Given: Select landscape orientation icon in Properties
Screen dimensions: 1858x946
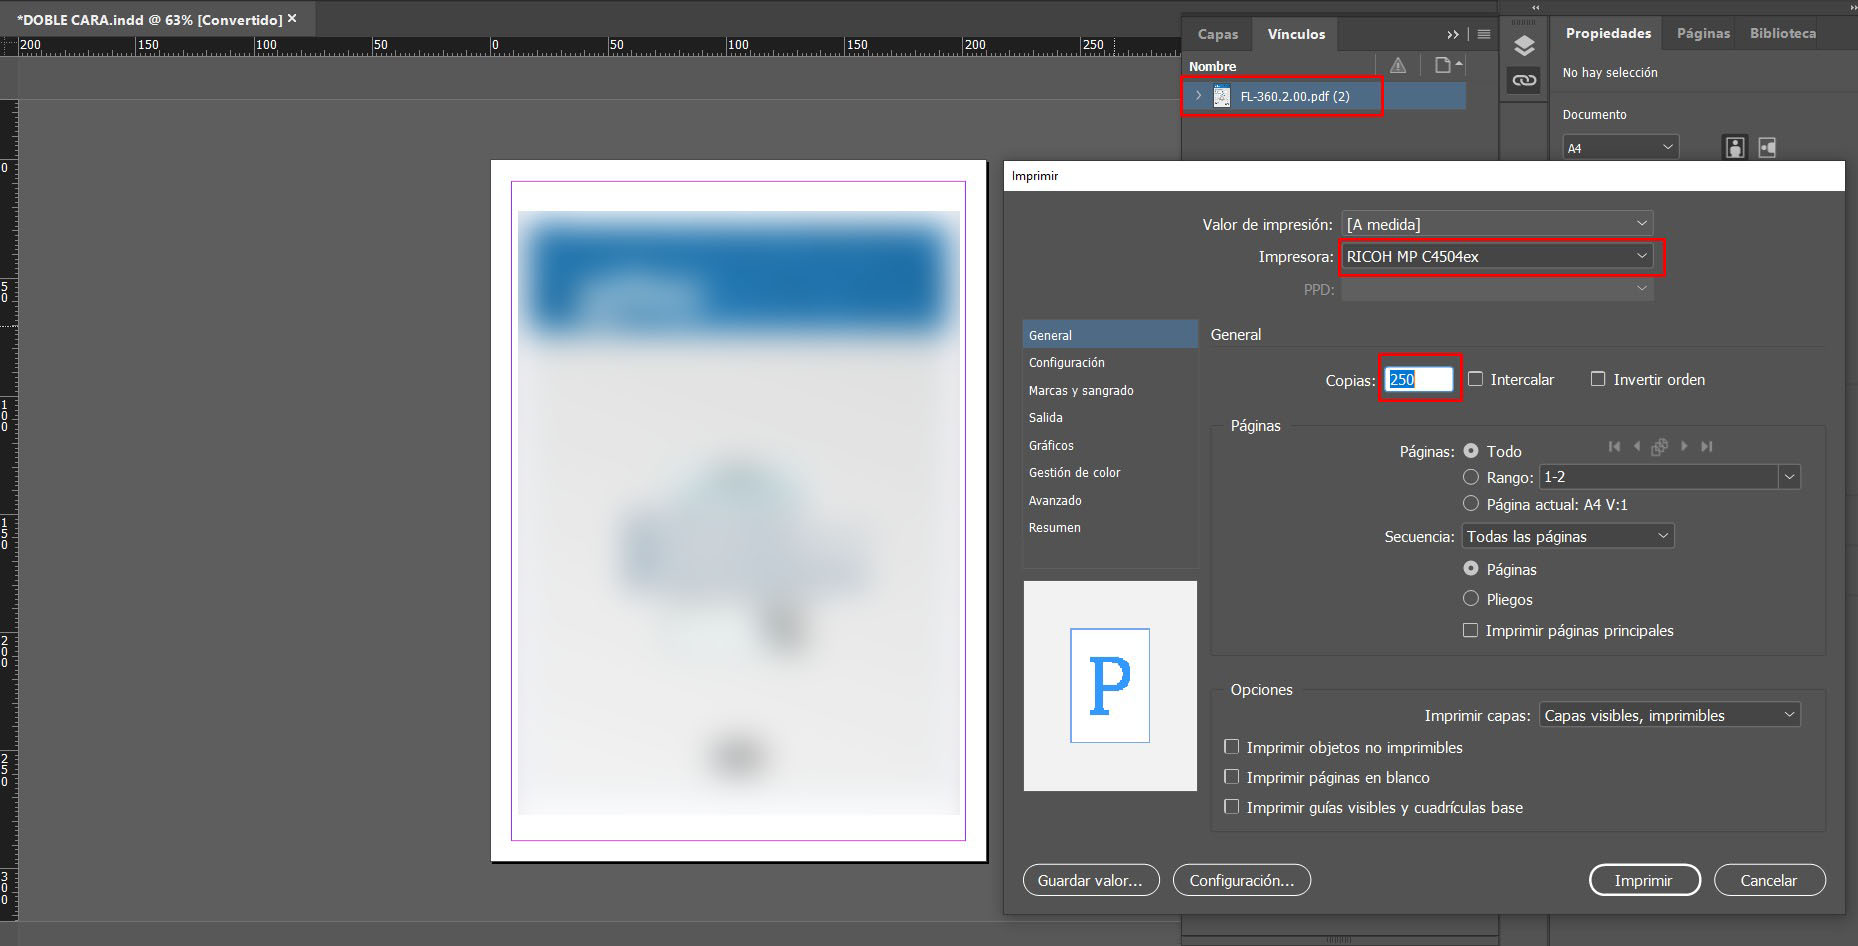Looking at the screenshot, I should click(1767, 148).
